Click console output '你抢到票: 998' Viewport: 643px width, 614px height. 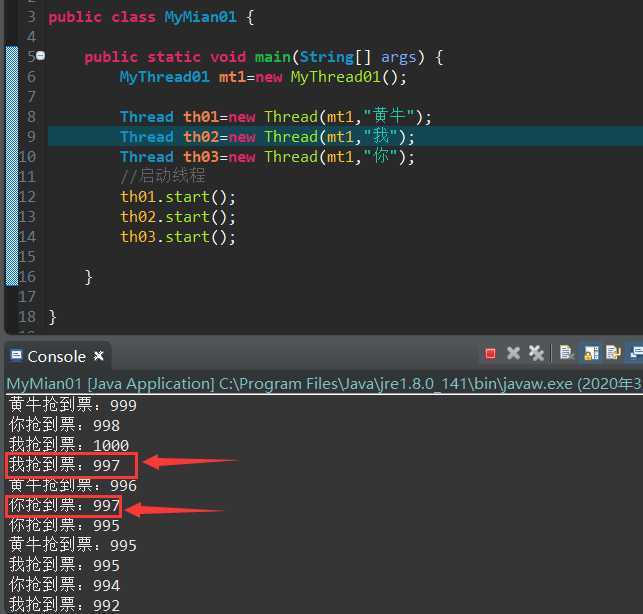click(x=64, y=425)
